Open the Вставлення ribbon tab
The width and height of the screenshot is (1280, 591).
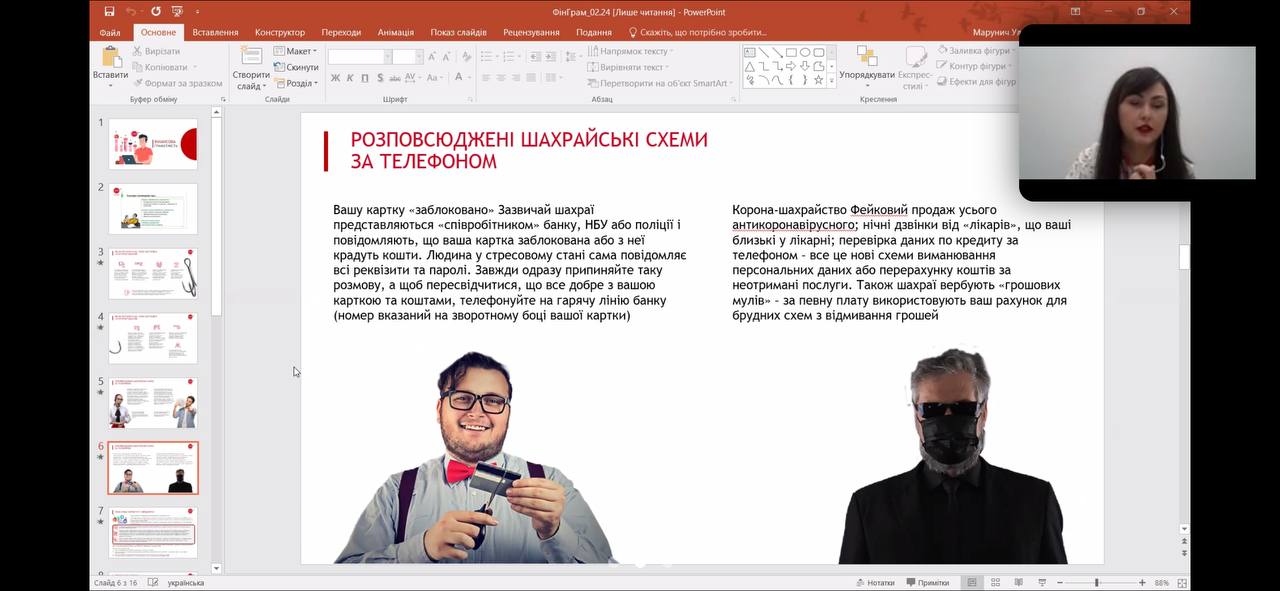[x=215, y=32]
